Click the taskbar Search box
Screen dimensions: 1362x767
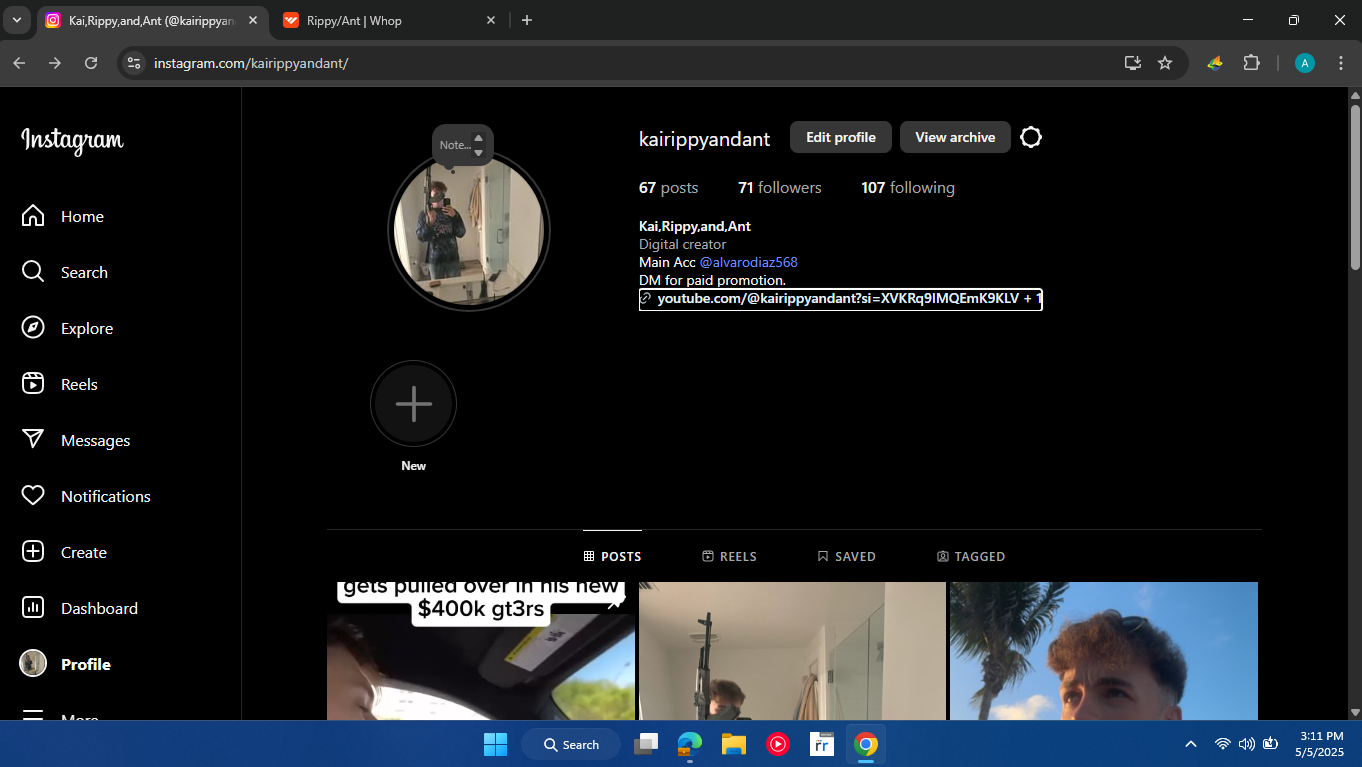coord(571,744)
